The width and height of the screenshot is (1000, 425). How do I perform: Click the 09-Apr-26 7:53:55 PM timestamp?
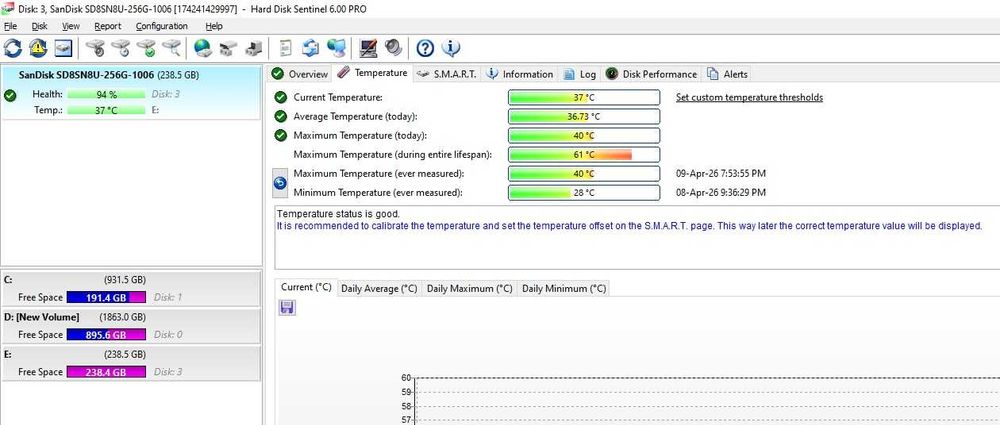(x=721, y=174)
